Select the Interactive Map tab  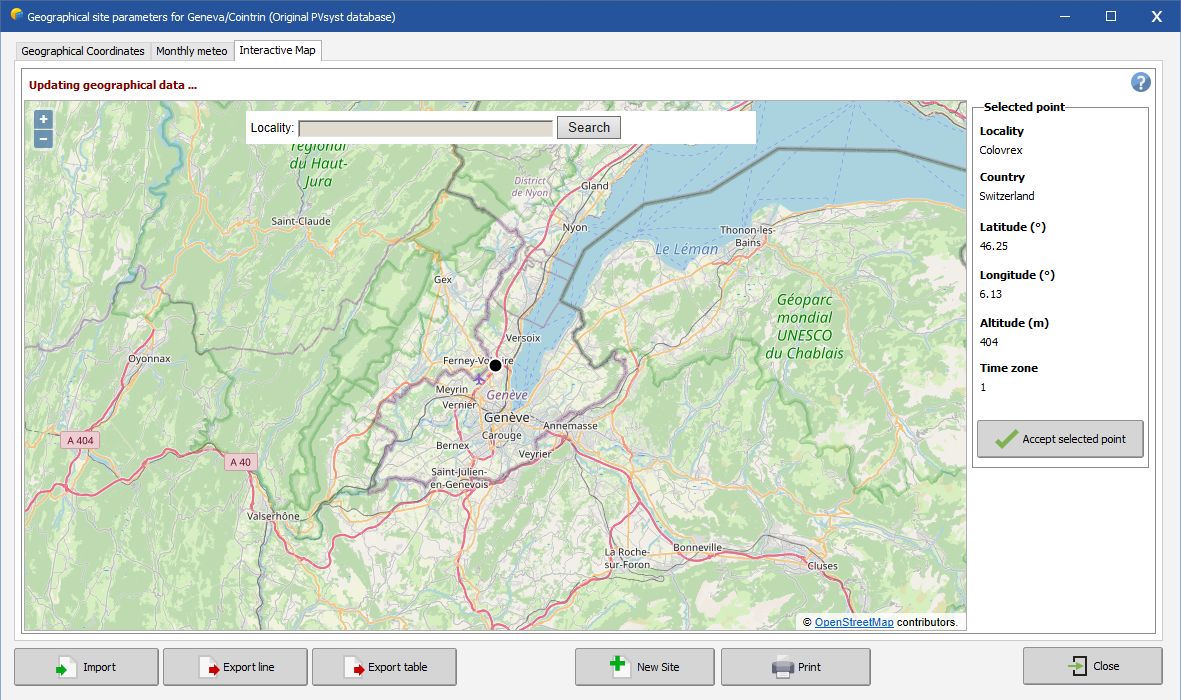click(277, 51)
